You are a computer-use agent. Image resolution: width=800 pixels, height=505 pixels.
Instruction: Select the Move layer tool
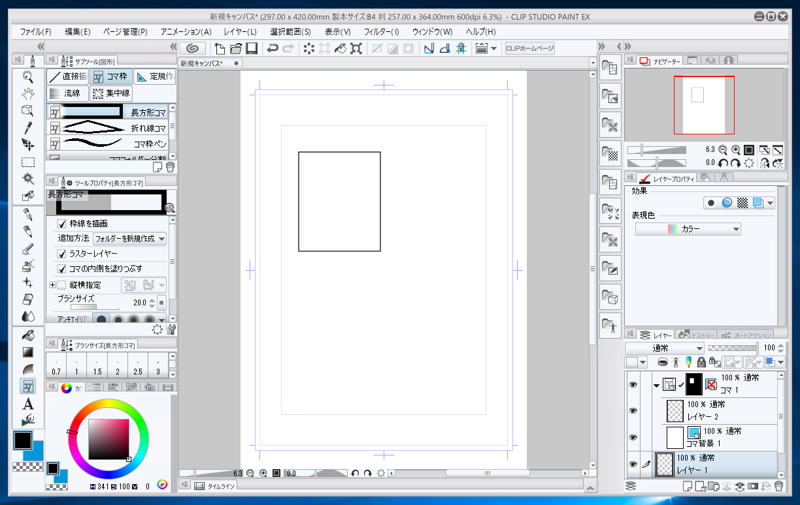coord(28,145)
